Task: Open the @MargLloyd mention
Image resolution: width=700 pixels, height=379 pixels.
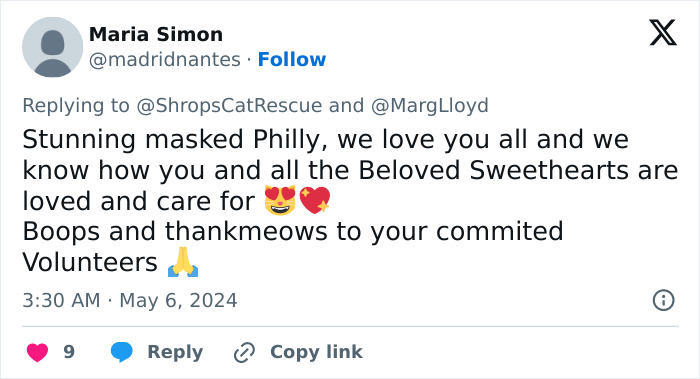Action: tap(429, 106)
